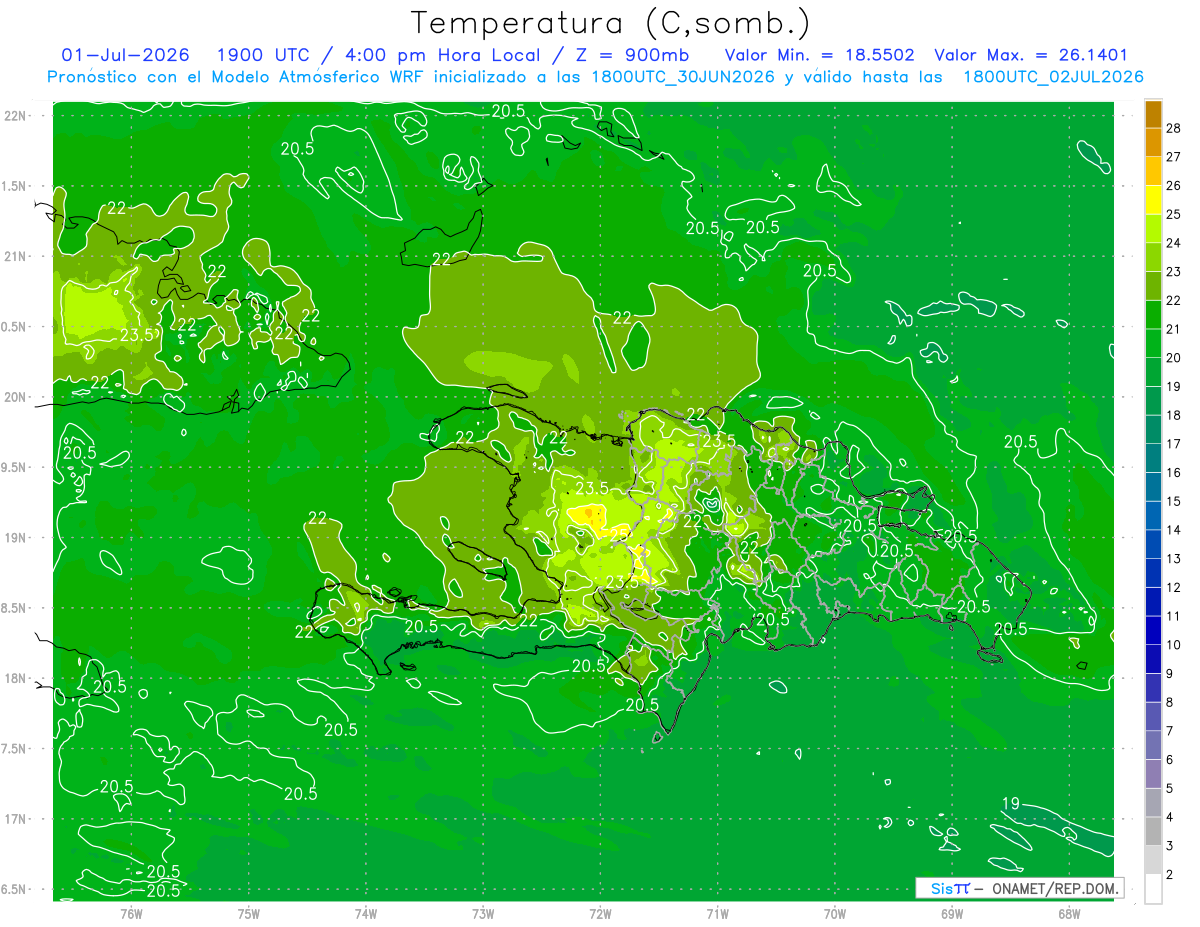
Task: Click the green legend swatch between 20 and 21
Action: point(1153,344)
